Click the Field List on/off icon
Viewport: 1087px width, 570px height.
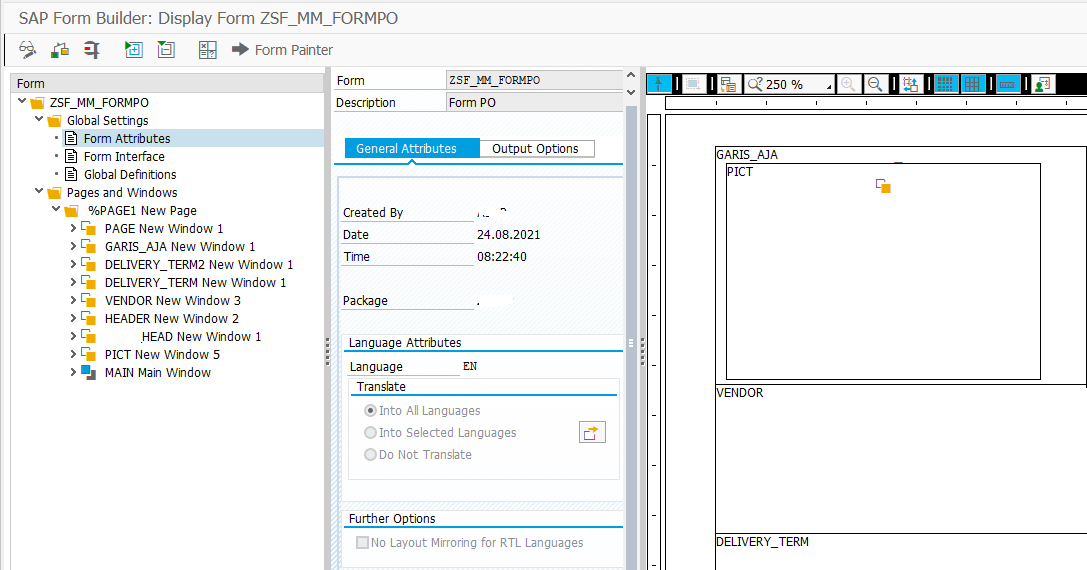[x=208, y=49]
